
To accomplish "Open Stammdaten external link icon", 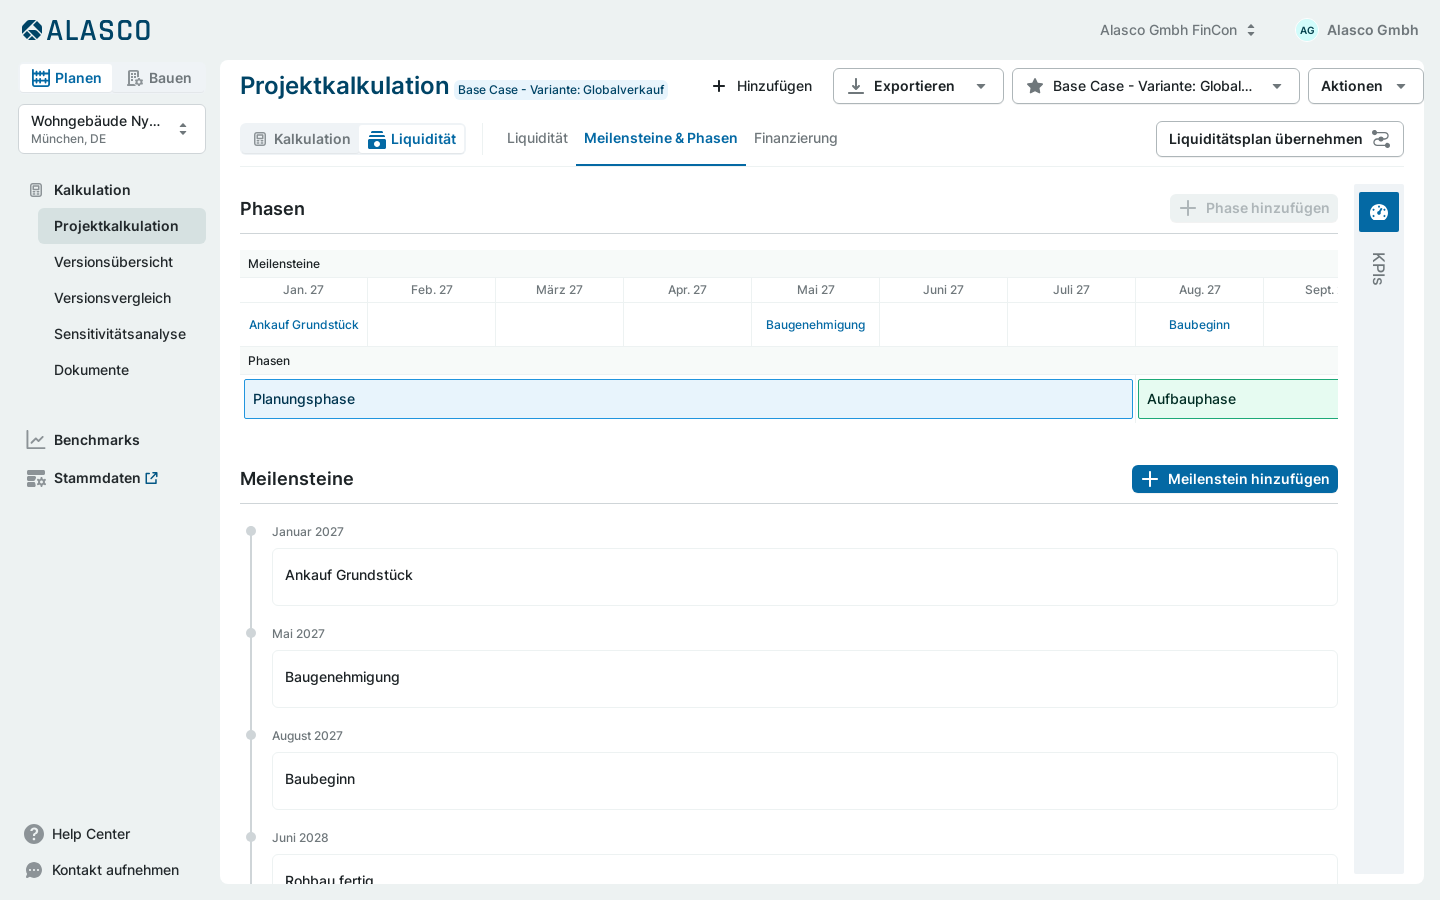I will [x=152, y=478].
